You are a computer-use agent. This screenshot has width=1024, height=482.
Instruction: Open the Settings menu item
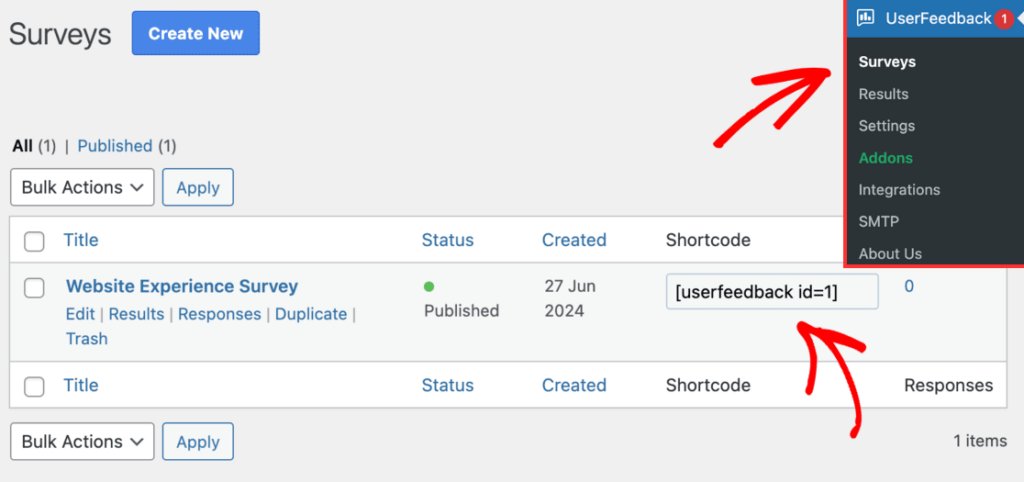[x=886, y=126]
